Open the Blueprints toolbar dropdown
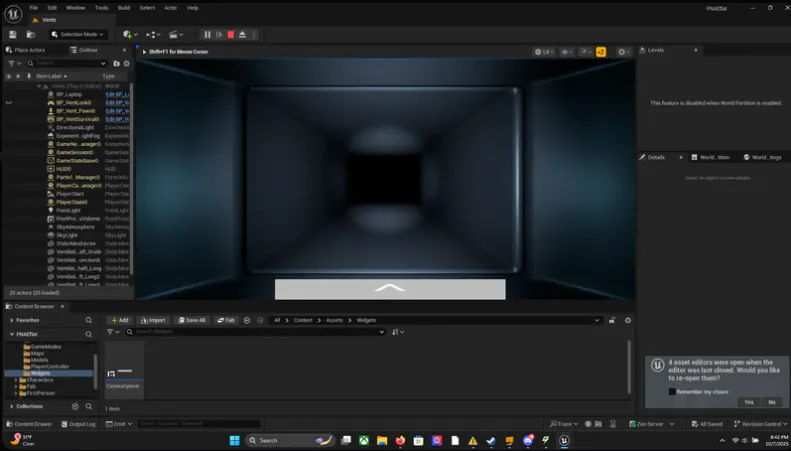 coord(153,34)
